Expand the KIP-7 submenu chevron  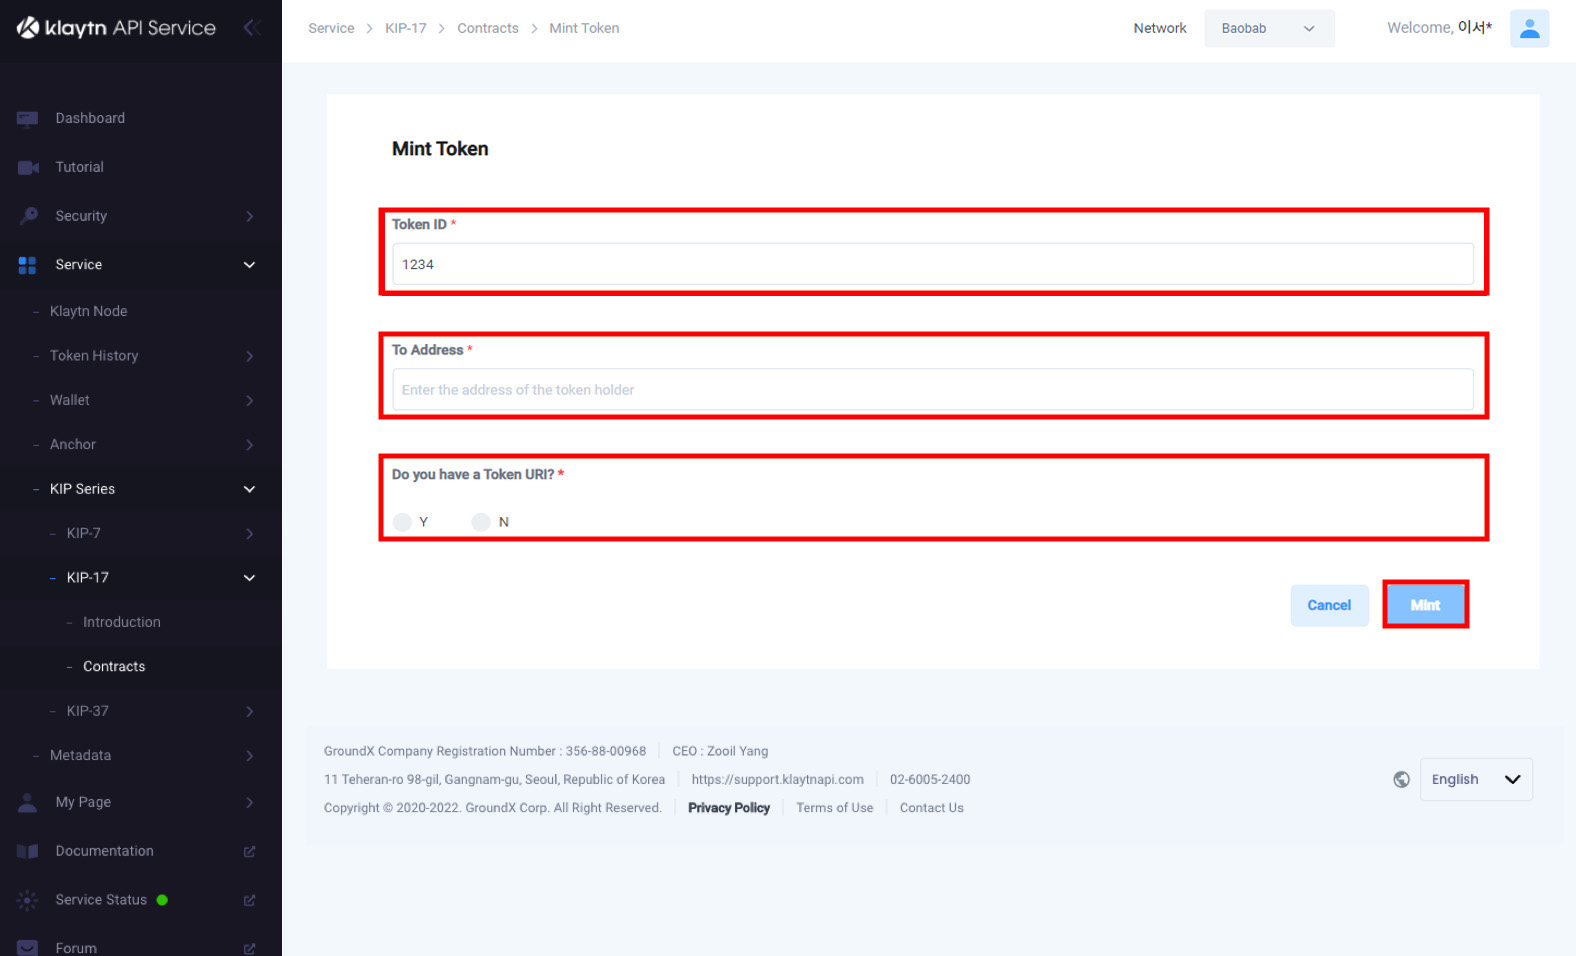pyautogui.click(x=249, y=534)
